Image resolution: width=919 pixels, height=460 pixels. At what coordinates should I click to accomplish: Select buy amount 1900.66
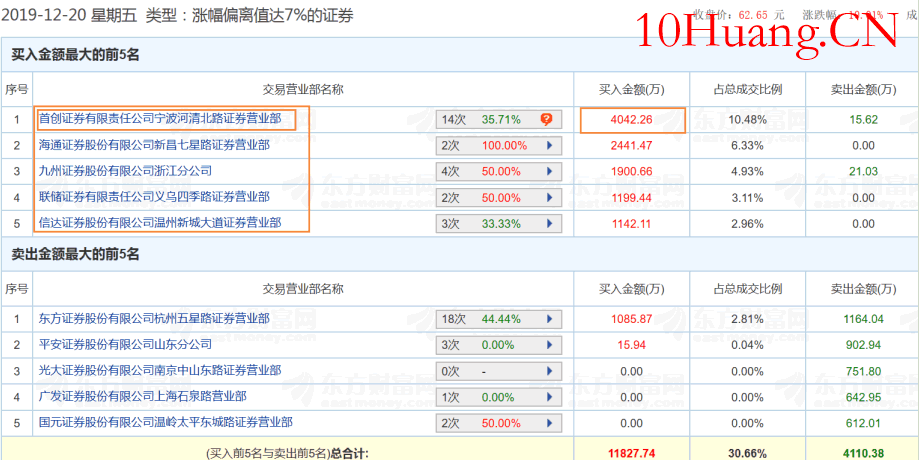pos(632,171)
